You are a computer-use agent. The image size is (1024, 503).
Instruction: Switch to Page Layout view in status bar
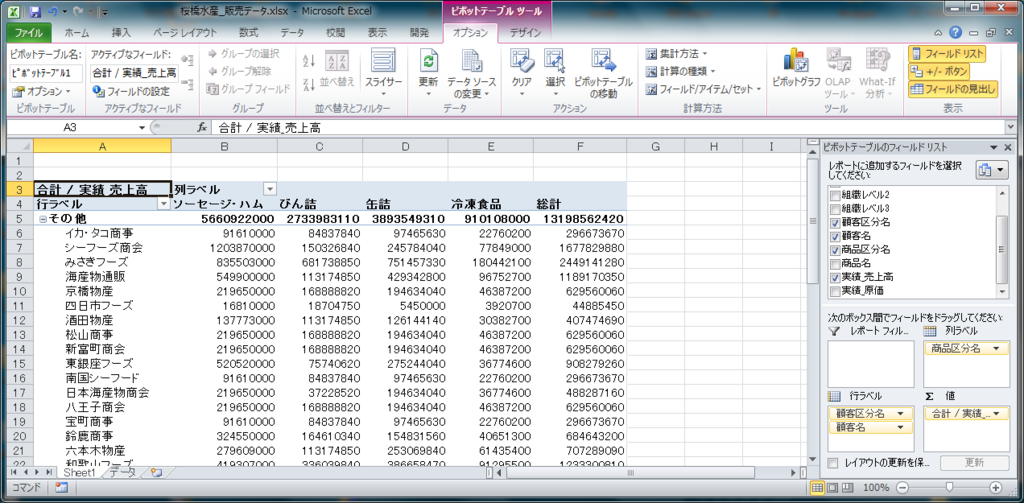pos(832,487)
